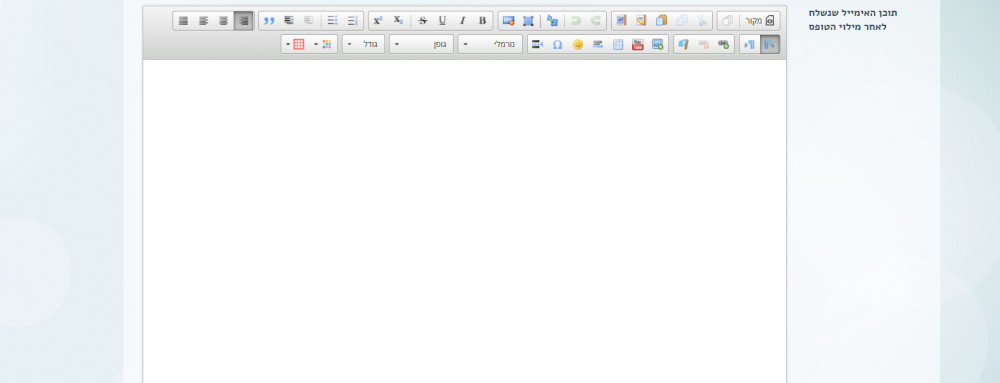Screen dimensions: 1000x383
Task: Click the Copy icon
Action: click(682, 20)
